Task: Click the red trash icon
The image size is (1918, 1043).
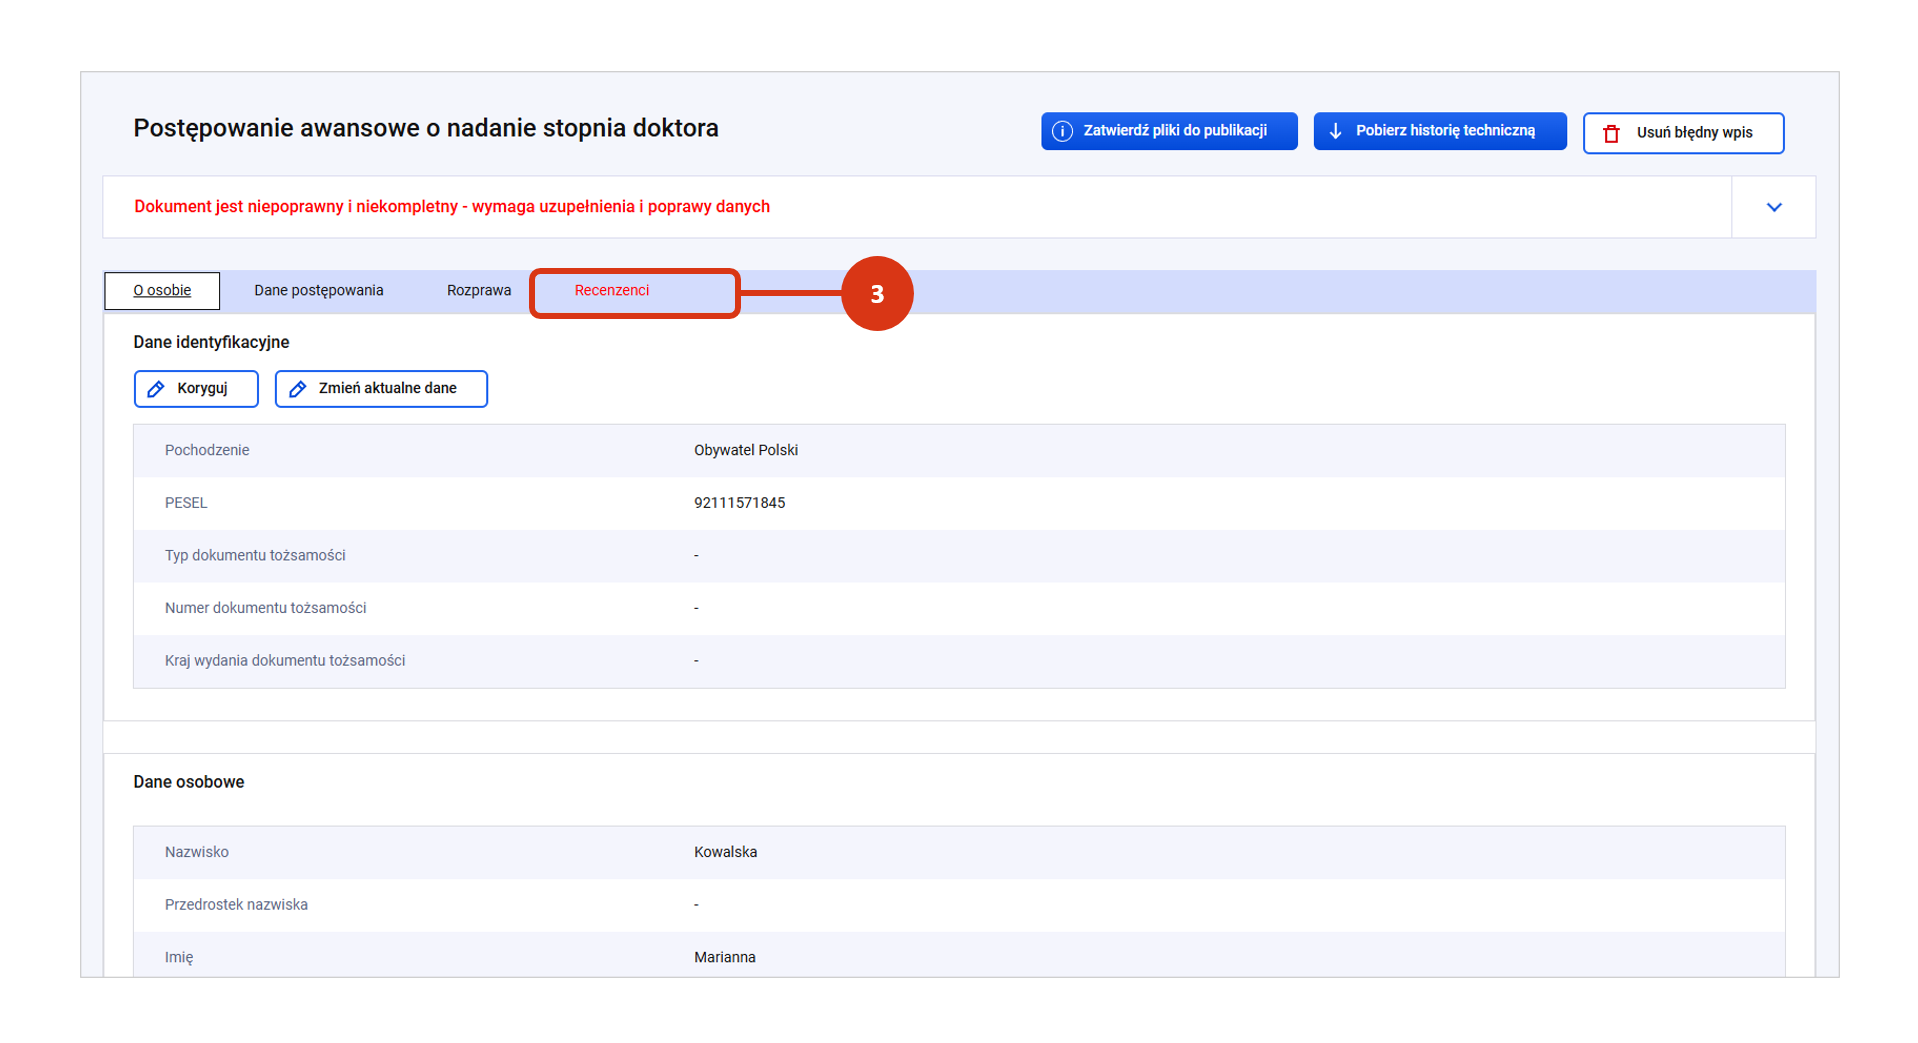Action: pos(1611,133)
